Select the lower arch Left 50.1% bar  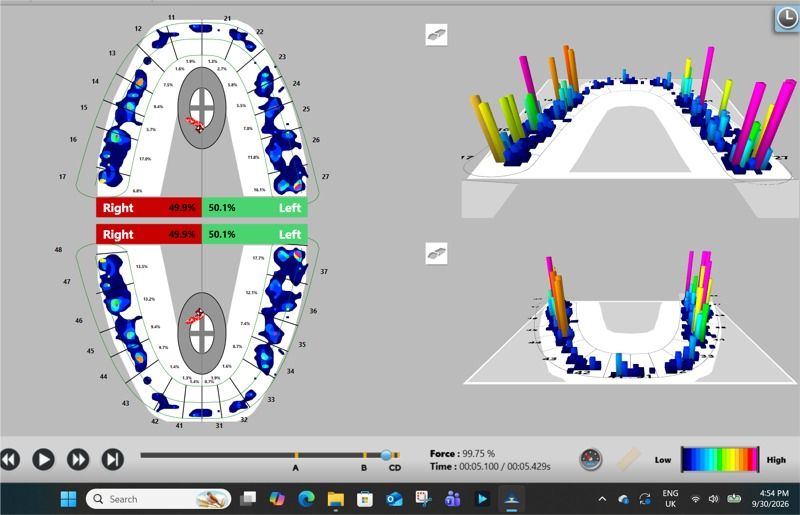(x=255, y=234)
